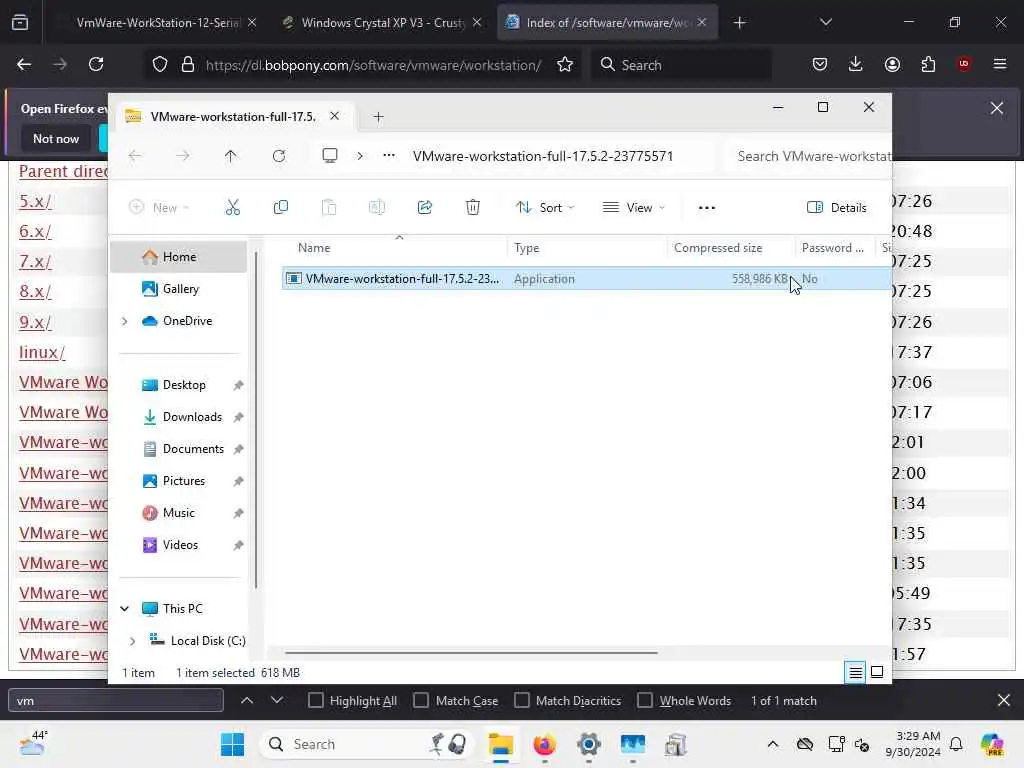
Task: Add a new Explorer tab
Action: [x=378, y=117]
